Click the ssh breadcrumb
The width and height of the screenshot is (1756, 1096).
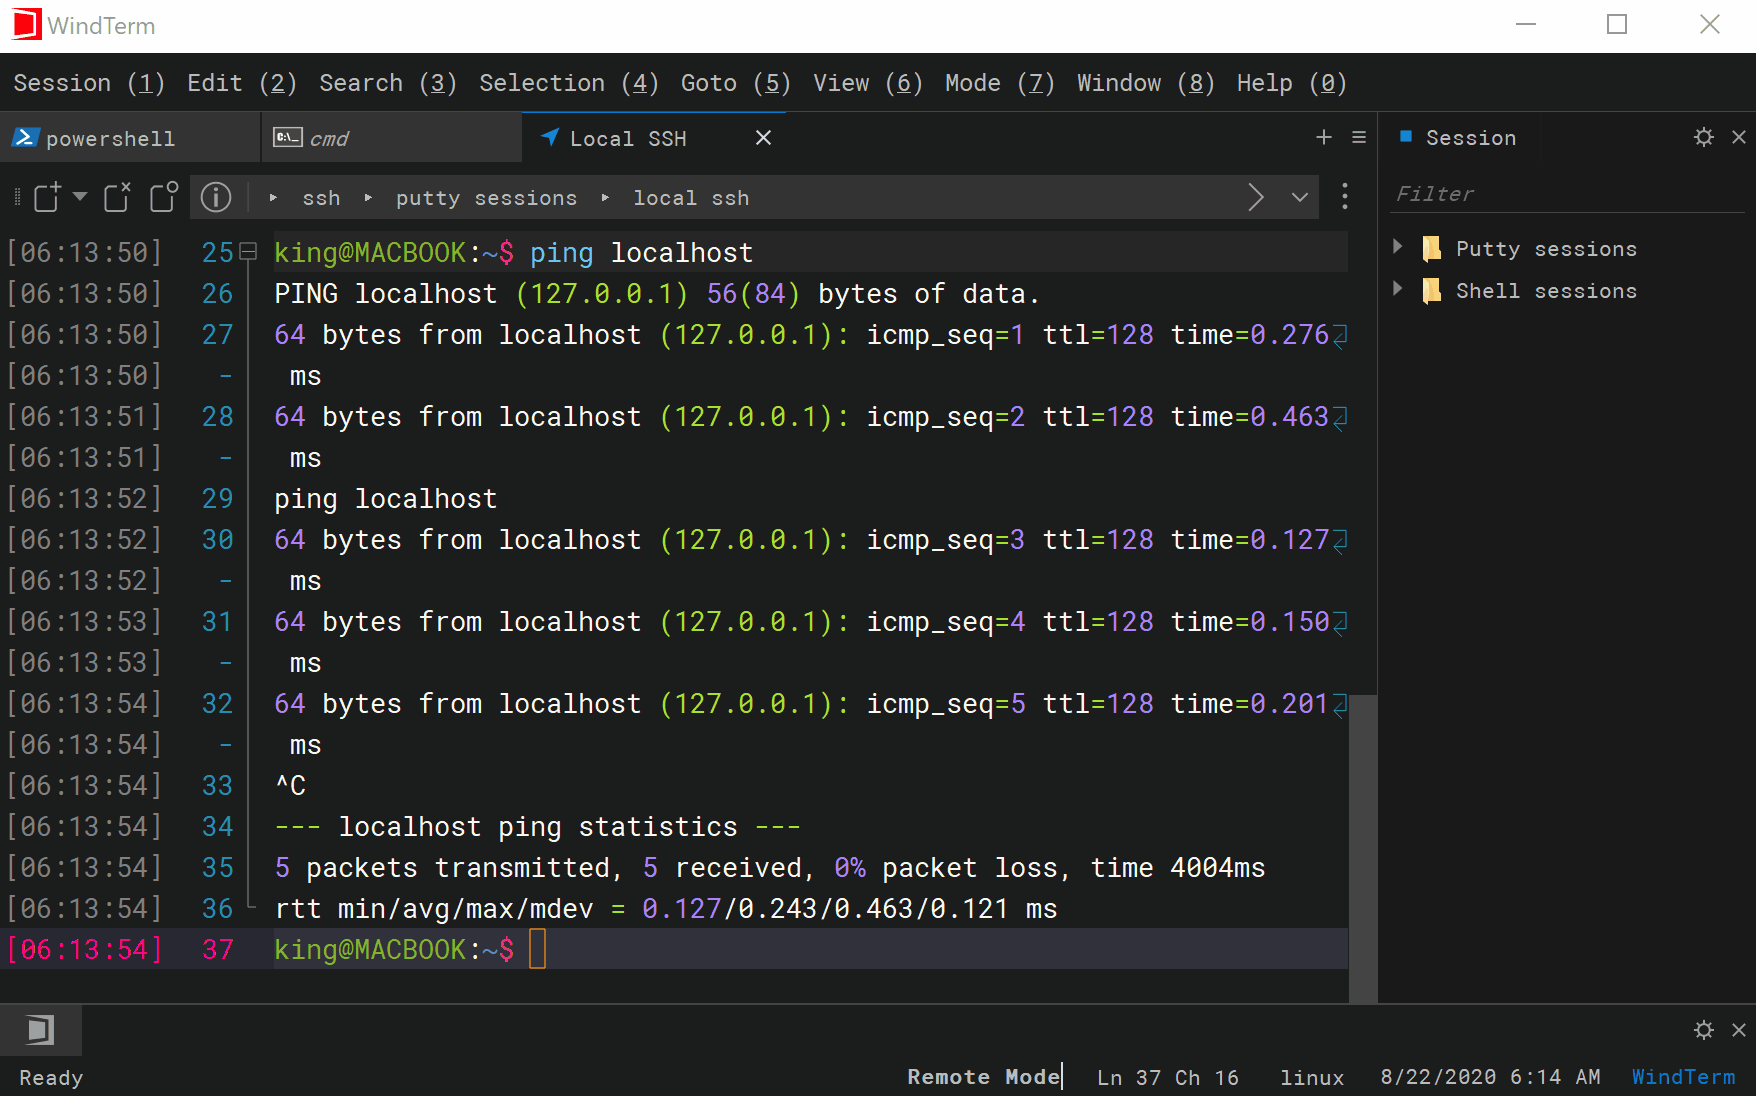coord(321,198)
